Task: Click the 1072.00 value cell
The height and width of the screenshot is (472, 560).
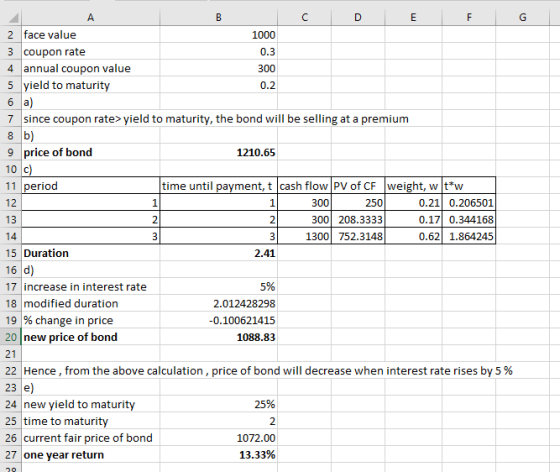Action: click(219, 437)
